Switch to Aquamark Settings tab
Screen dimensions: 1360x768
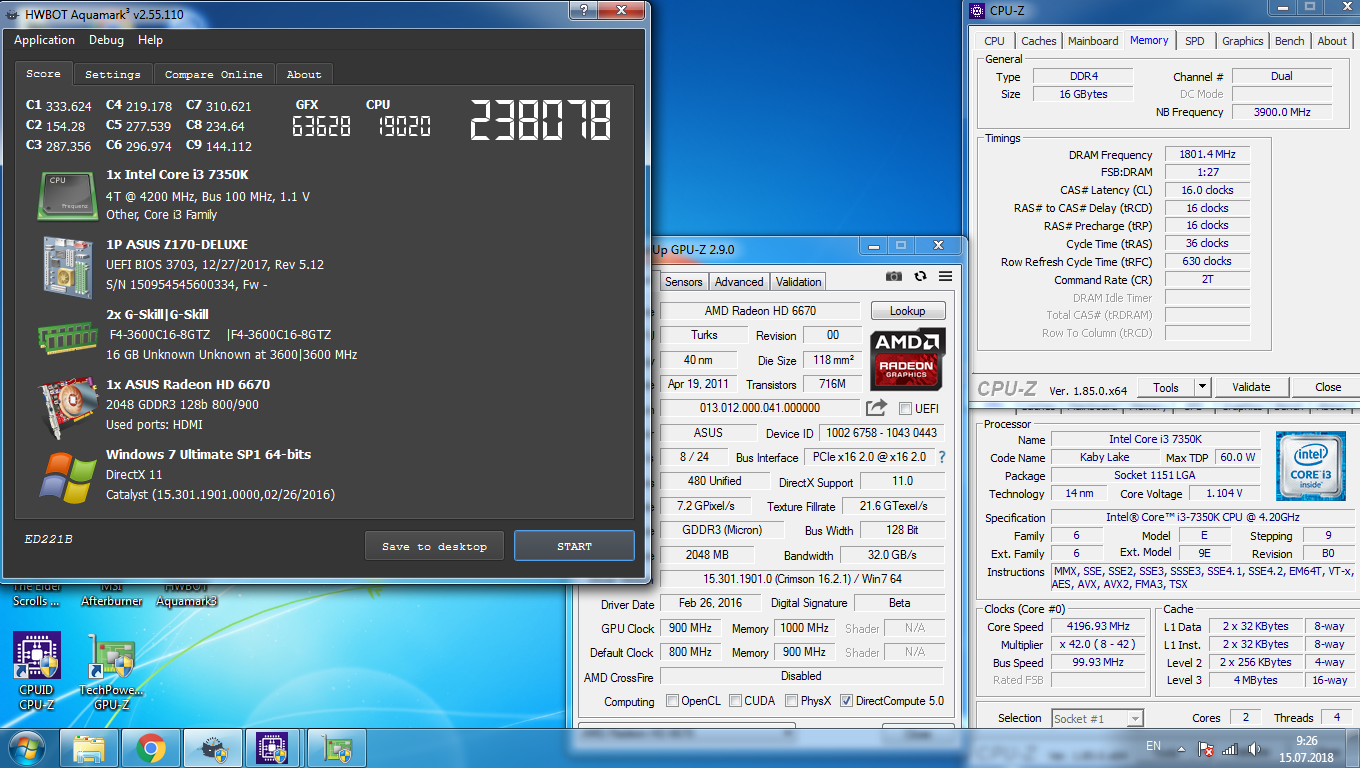tap(112, 75)
